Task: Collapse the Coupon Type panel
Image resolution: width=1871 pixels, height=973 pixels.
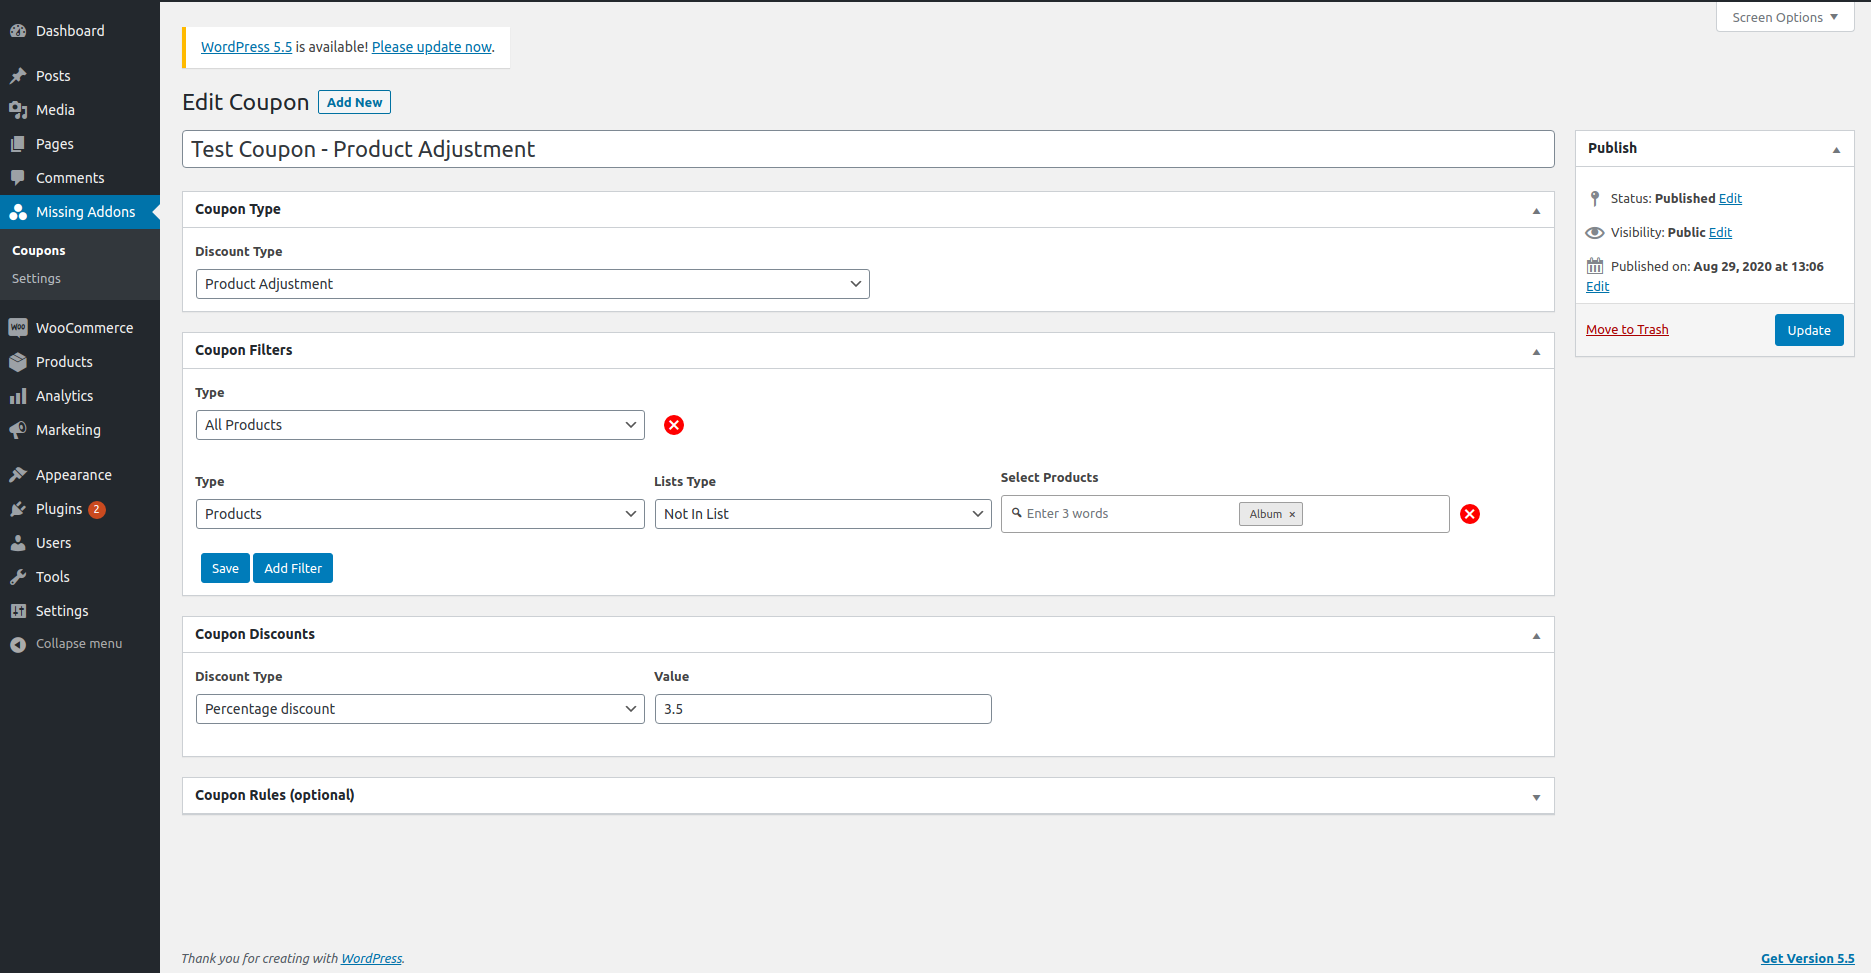Action: 1536,210
